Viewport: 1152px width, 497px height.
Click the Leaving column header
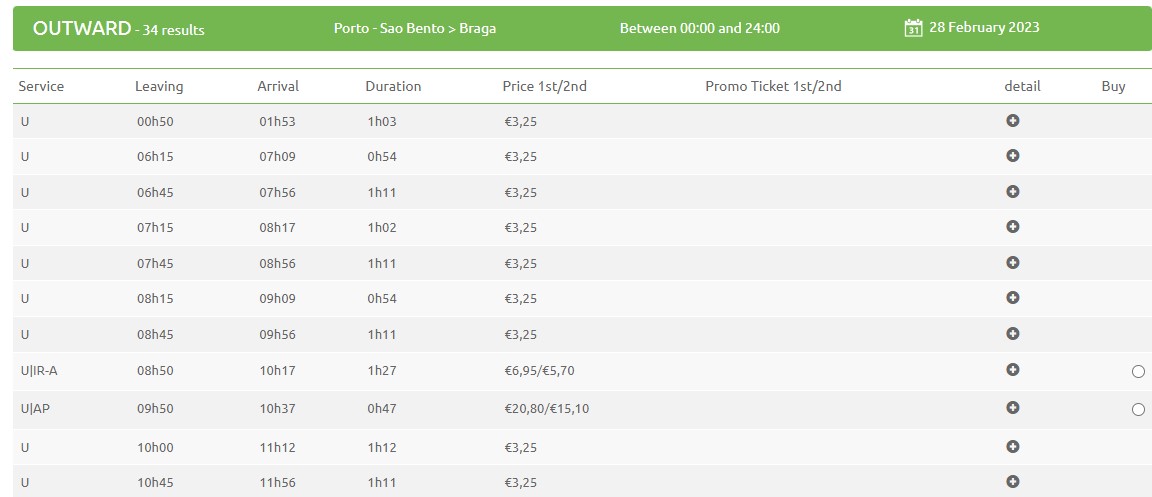159,86
